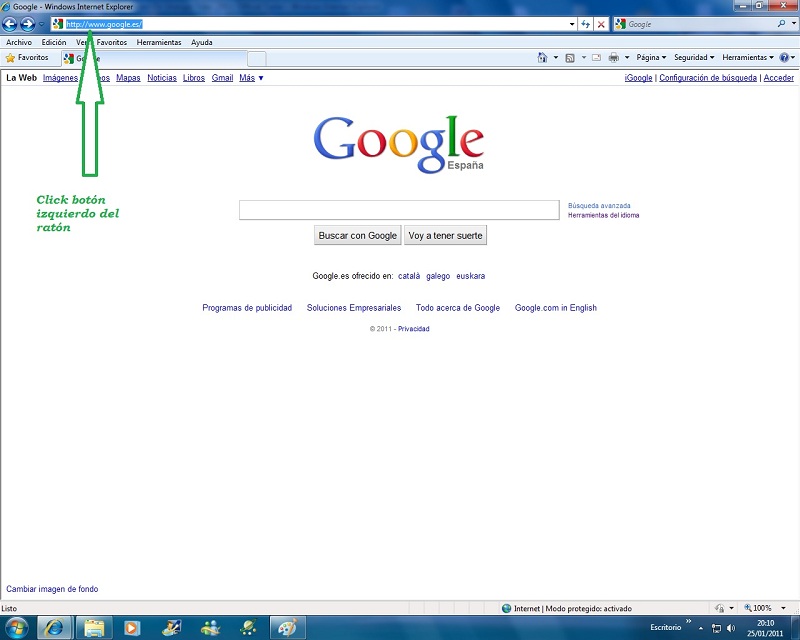Open the Página command bar menu
Image resolution: width=800 pixels, height=640 pixels.
(651, 58)
